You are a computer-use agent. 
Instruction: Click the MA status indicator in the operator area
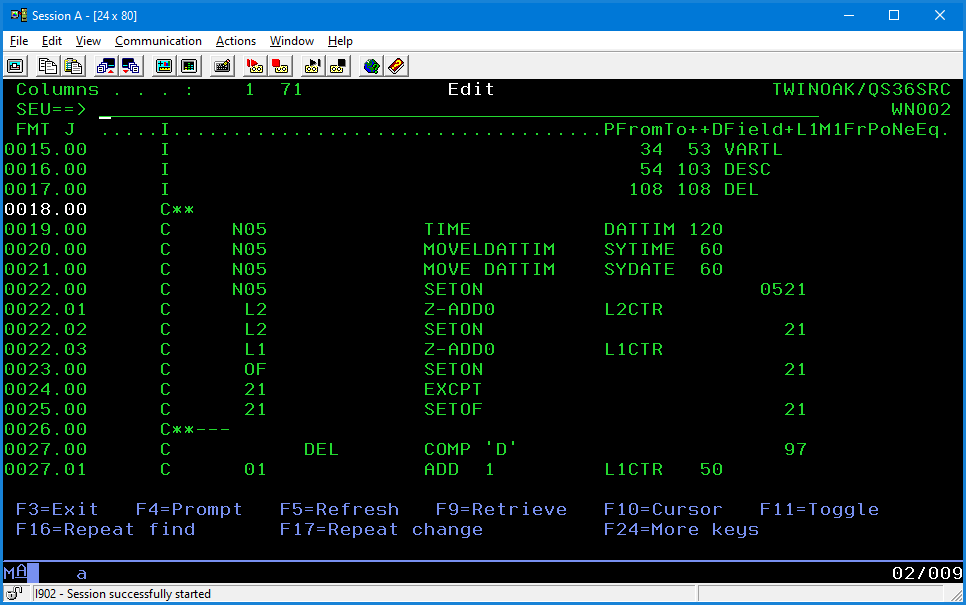(15, 573)
